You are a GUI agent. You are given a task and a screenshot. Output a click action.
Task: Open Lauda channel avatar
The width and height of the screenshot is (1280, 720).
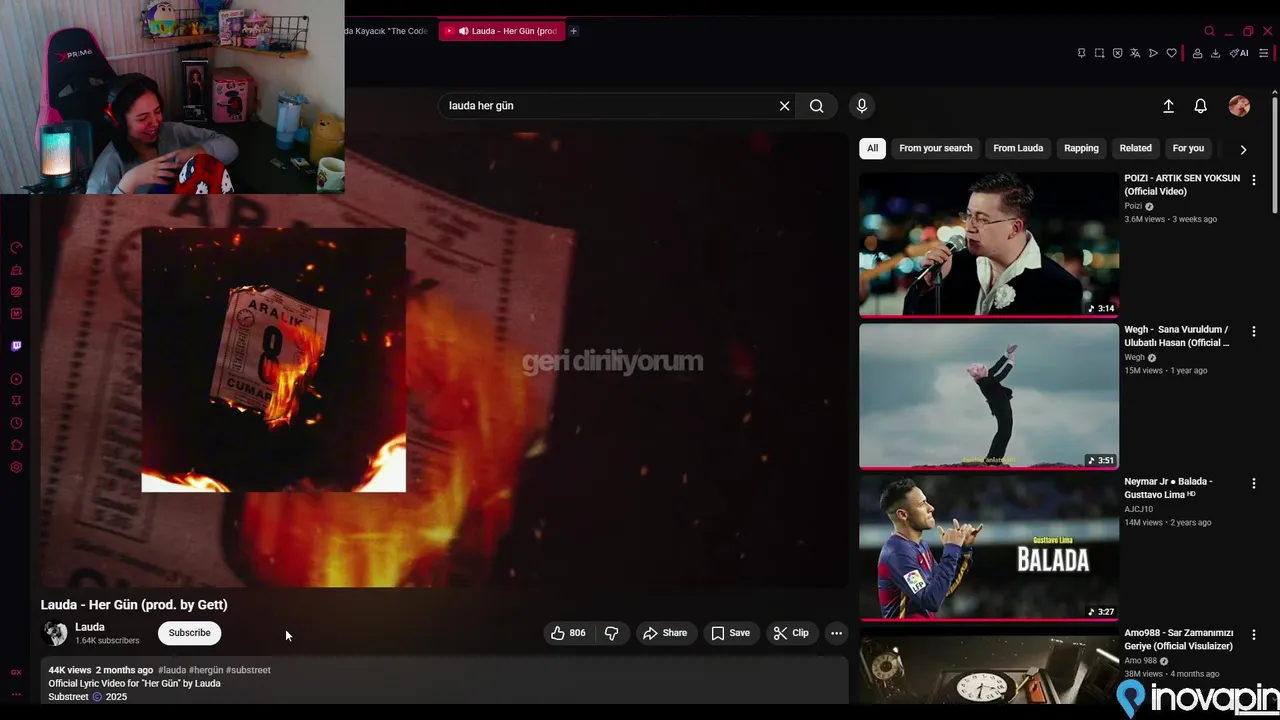[54, 633]
